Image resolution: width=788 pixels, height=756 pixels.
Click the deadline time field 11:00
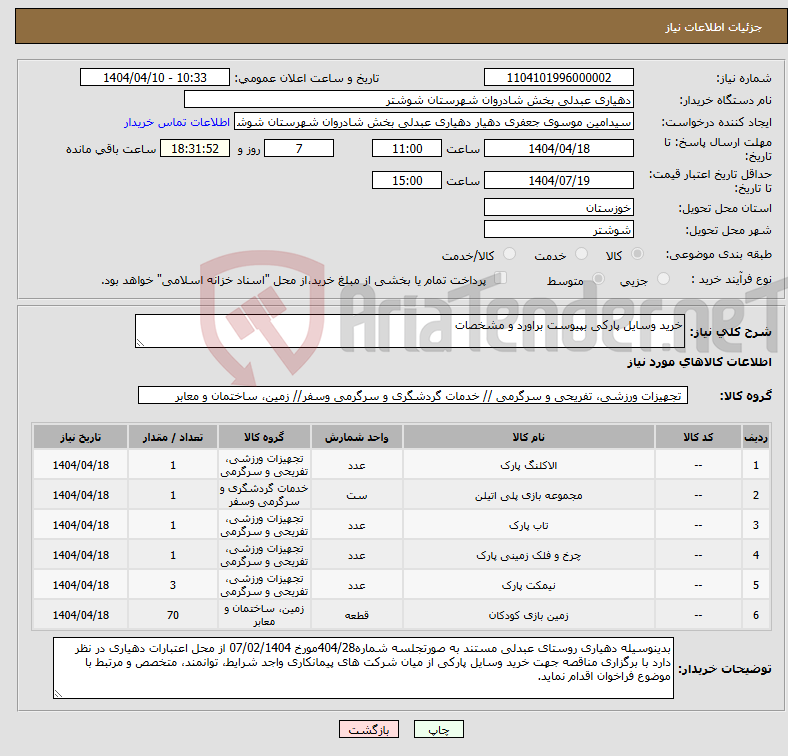(x=407, y=148)
